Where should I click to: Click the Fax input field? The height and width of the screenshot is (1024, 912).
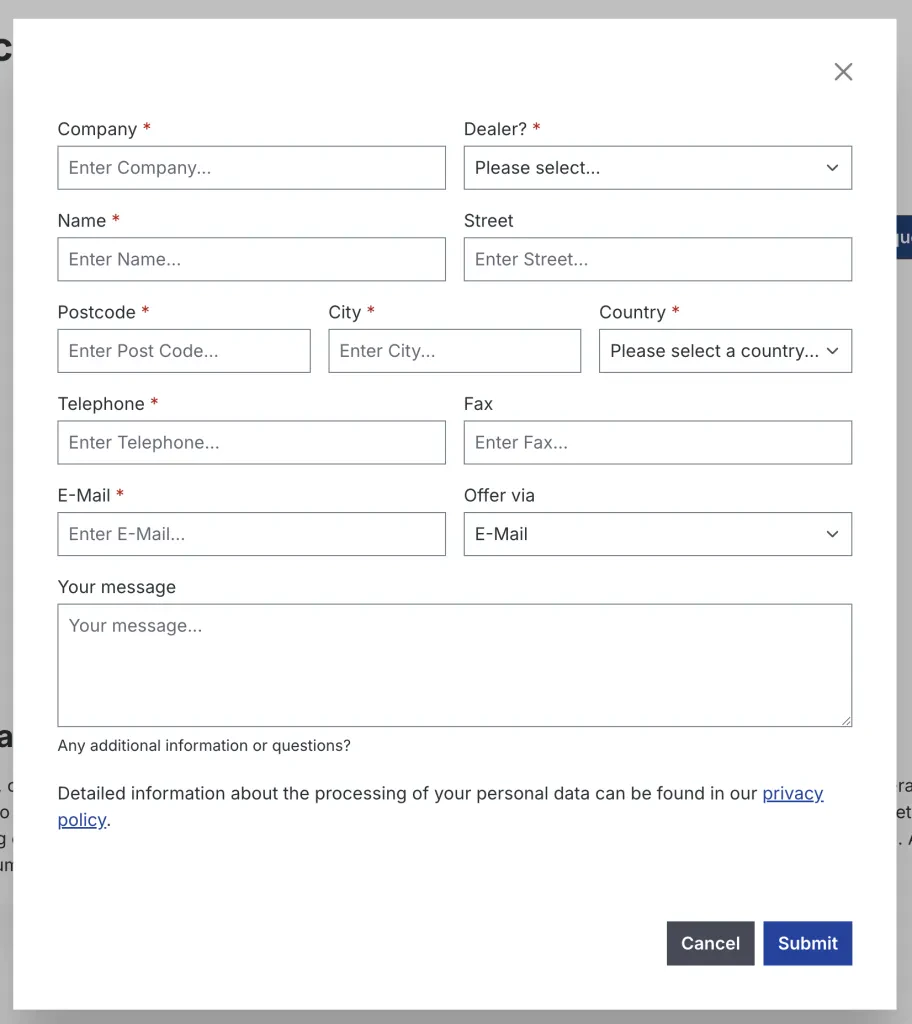(657, 442)
